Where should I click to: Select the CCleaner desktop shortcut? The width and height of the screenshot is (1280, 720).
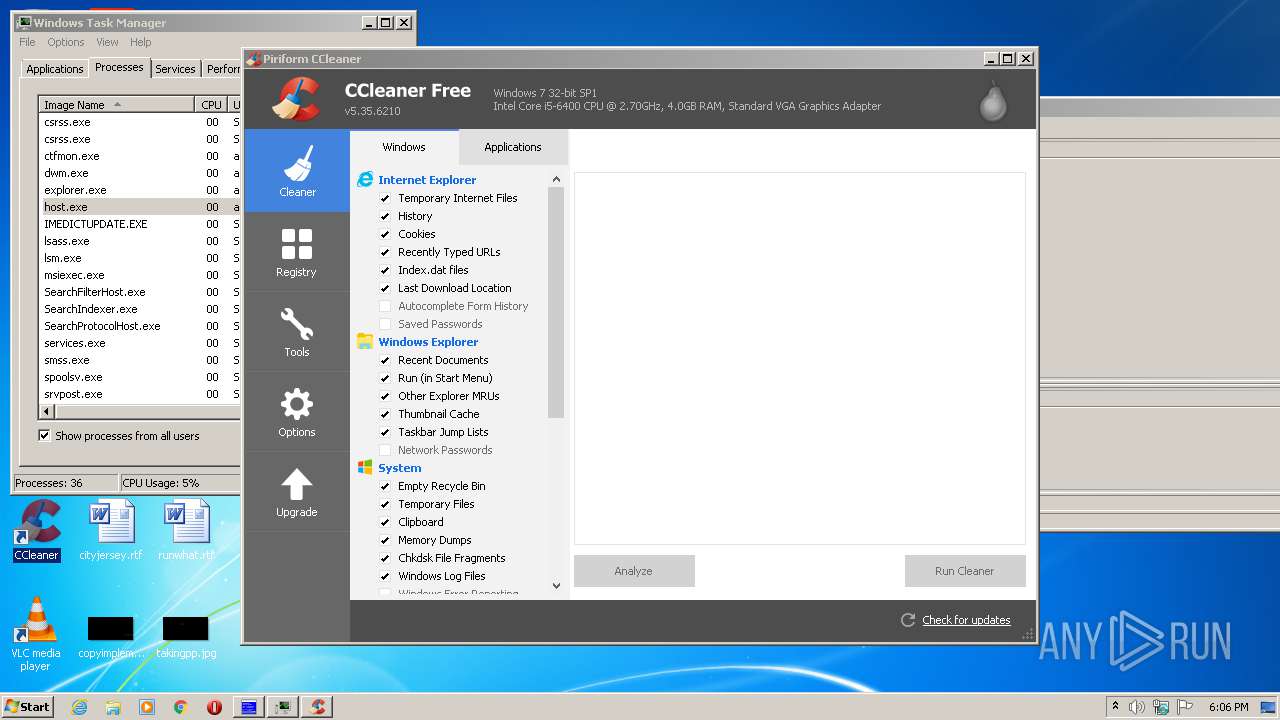(37, 531)
